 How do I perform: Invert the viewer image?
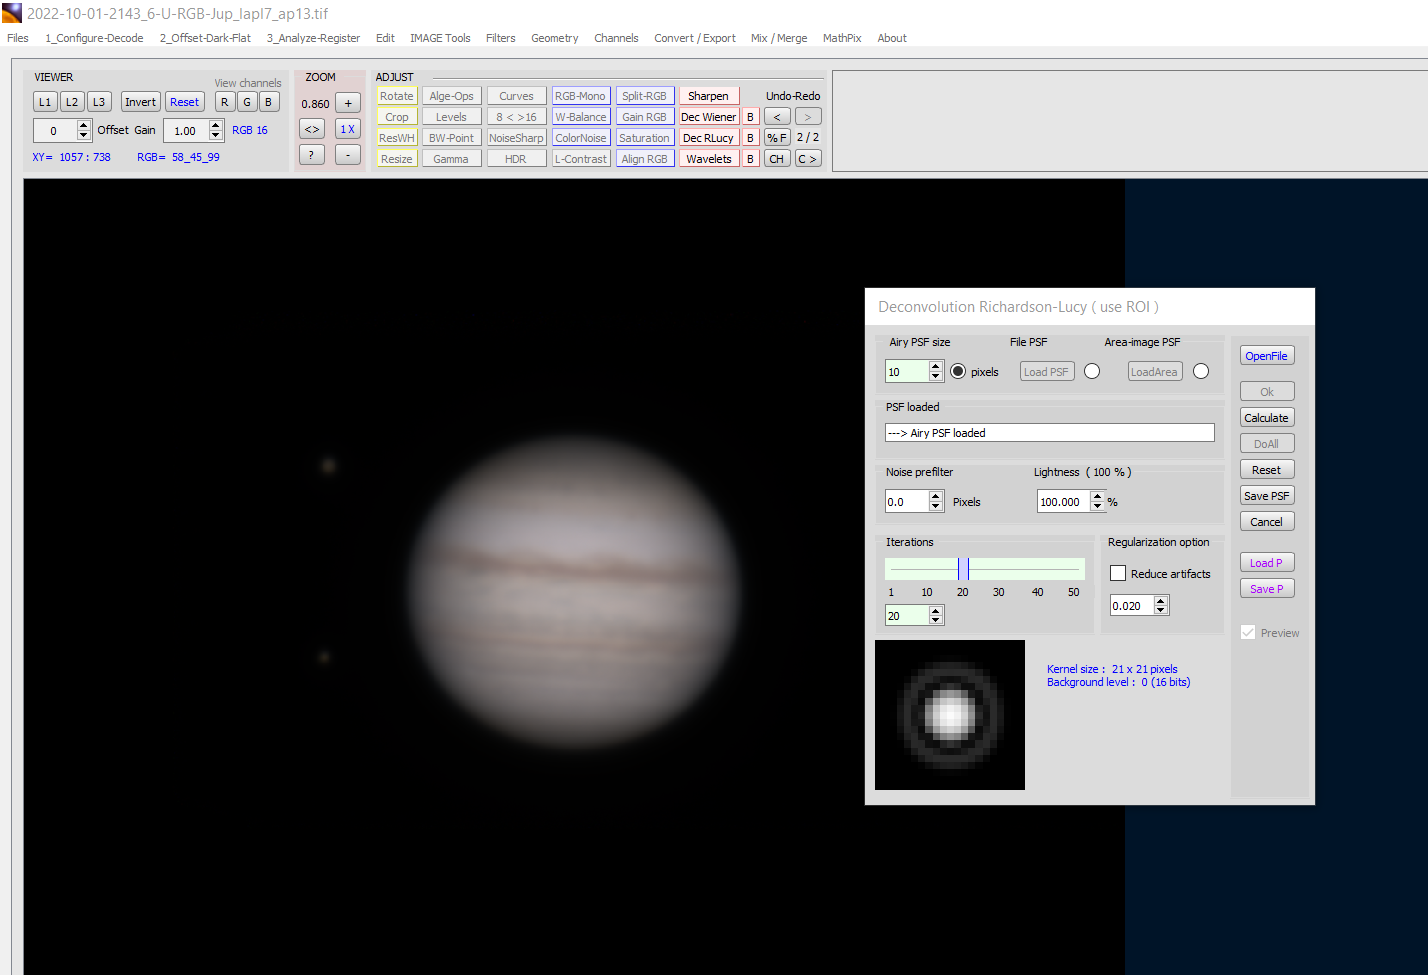coord(141,102)
